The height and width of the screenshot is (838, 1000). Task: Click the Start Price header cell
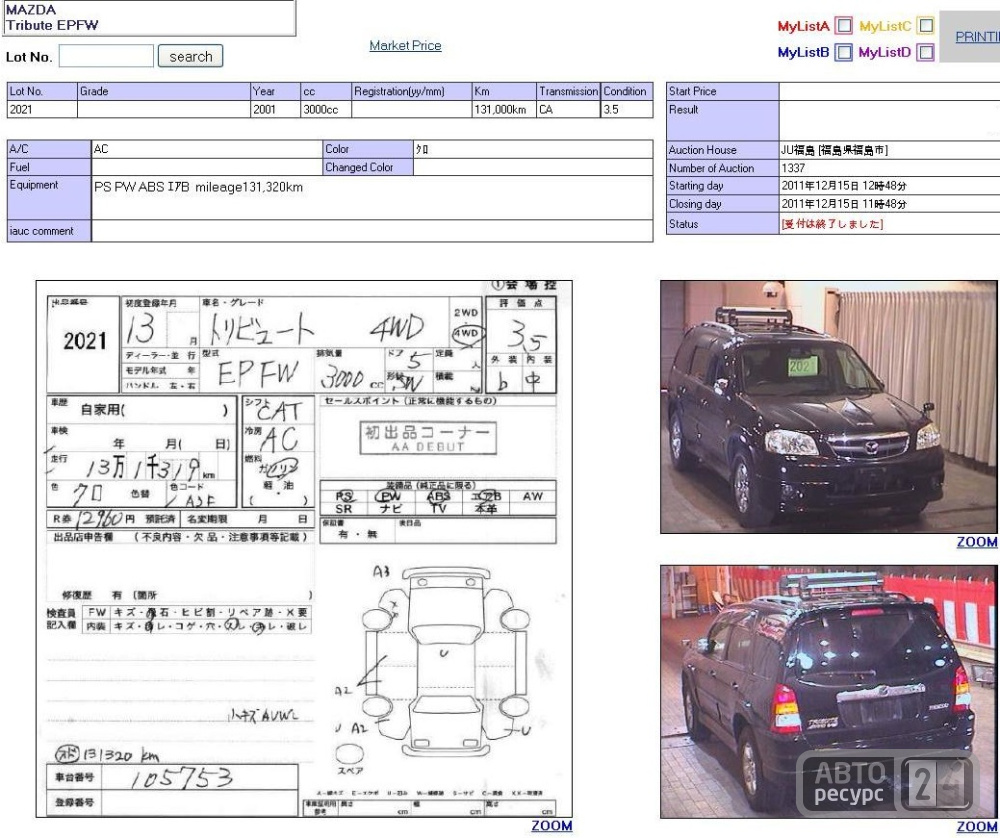tap(723, 91)
